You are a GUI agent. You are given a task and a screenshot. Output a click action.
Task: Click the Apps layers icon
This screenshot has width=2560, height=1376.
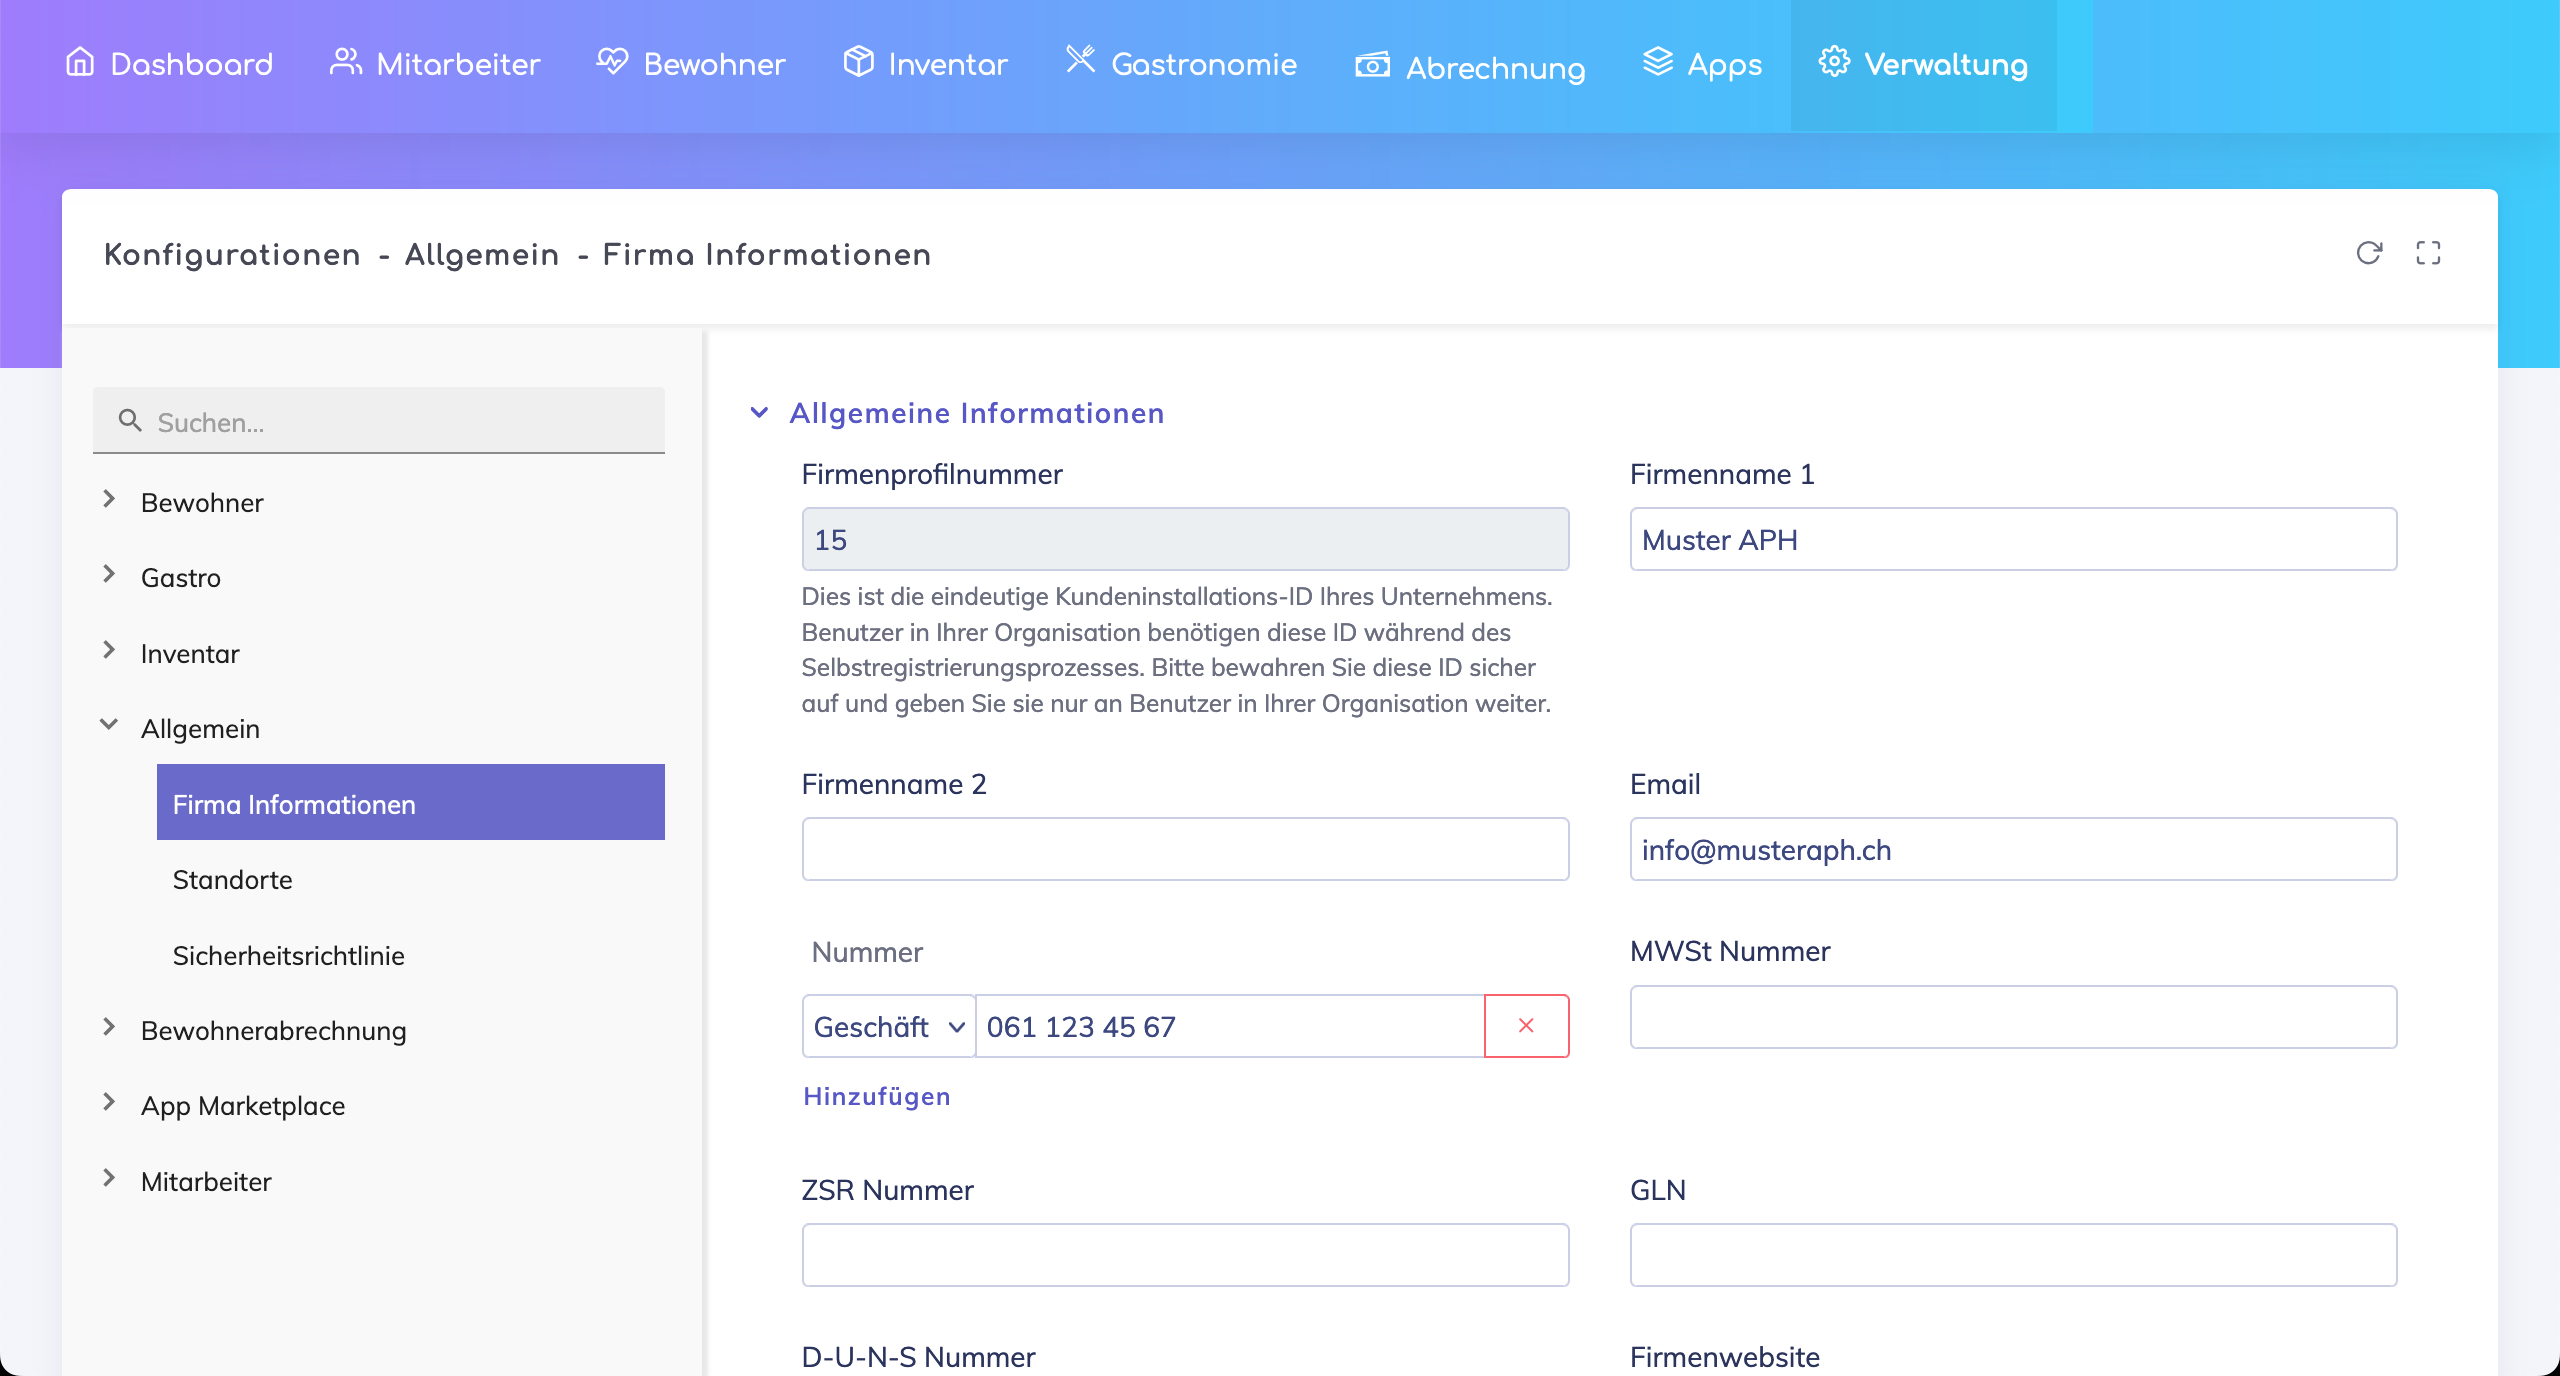click(x=1657, y=62)
